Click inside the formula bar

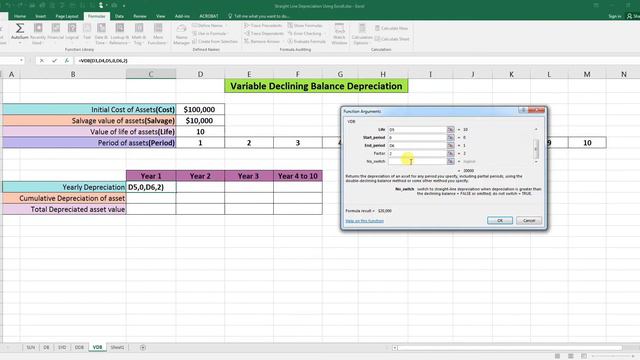click(x=355, y=60)
